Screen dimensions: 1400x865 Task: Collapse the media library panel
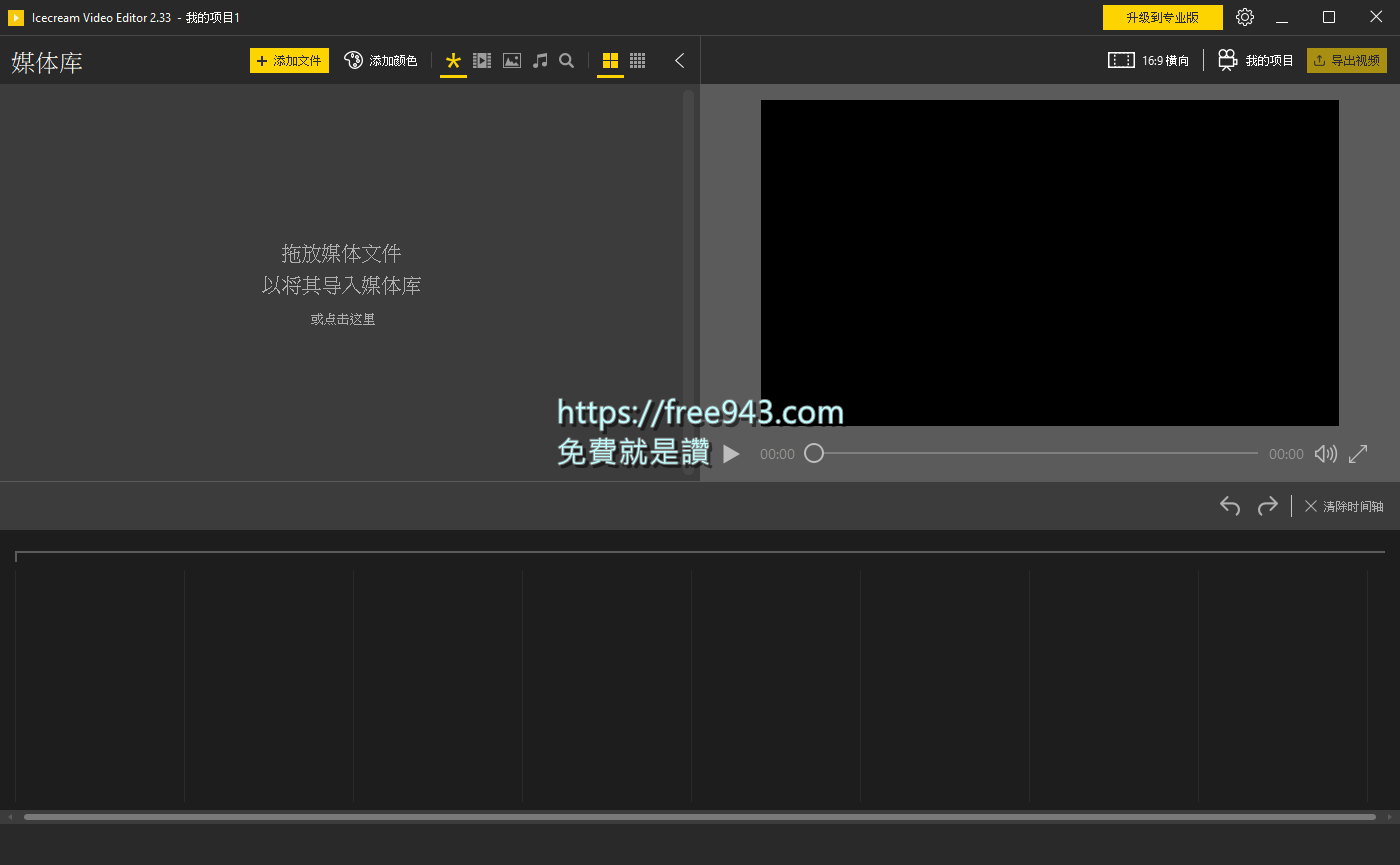pos(679,60)
